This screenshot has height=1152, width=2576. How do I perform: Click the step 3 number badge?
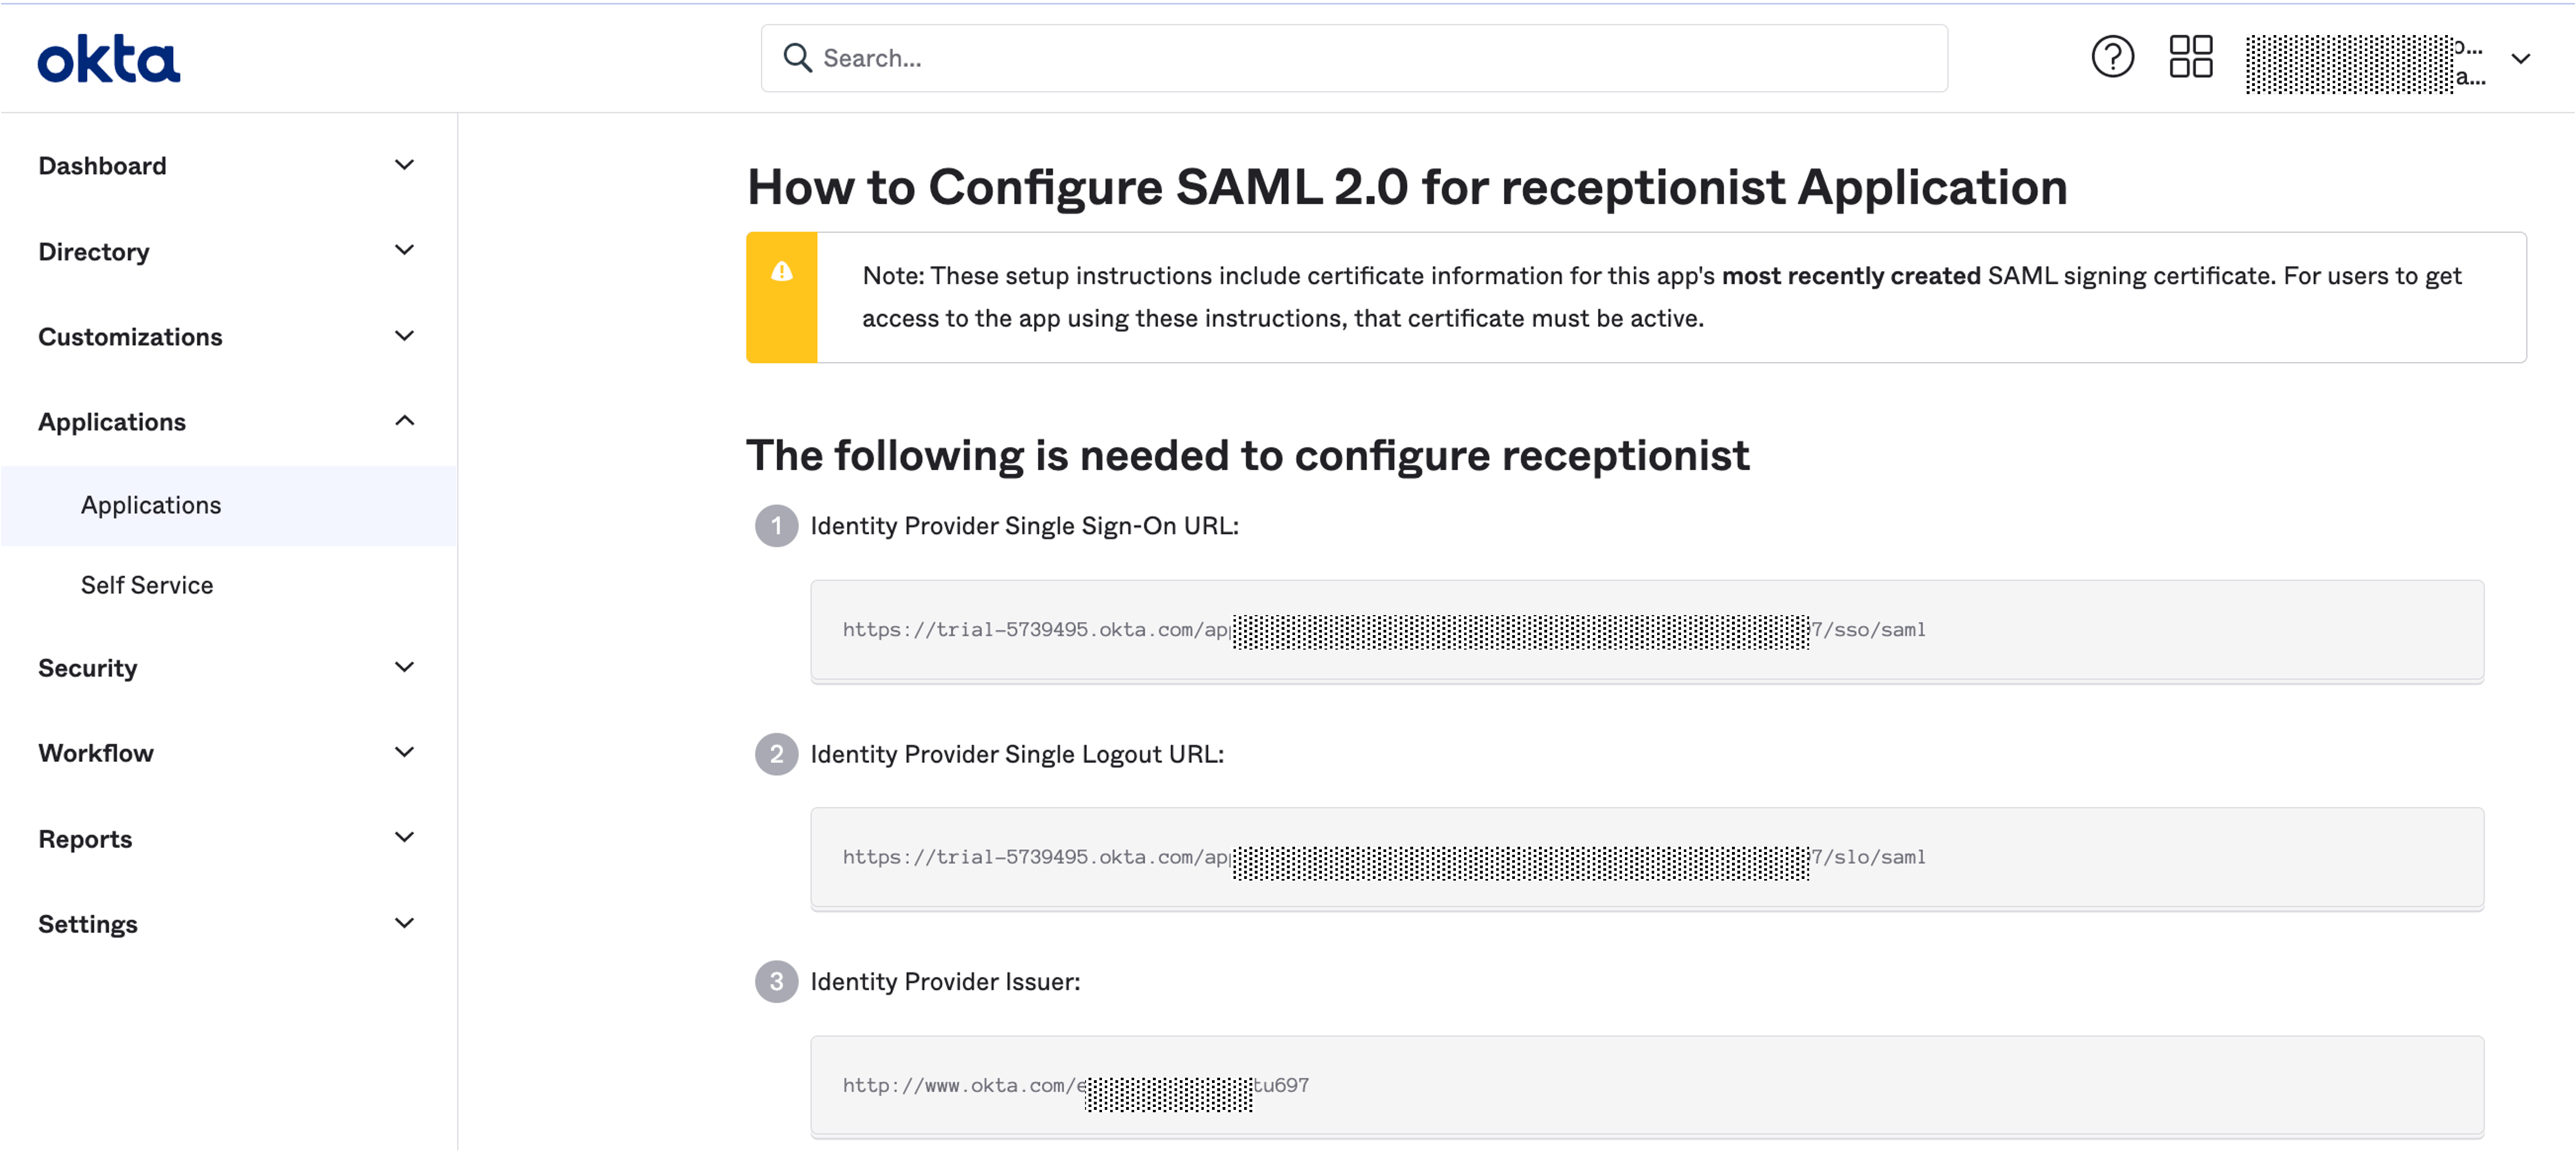coord(776,981)
